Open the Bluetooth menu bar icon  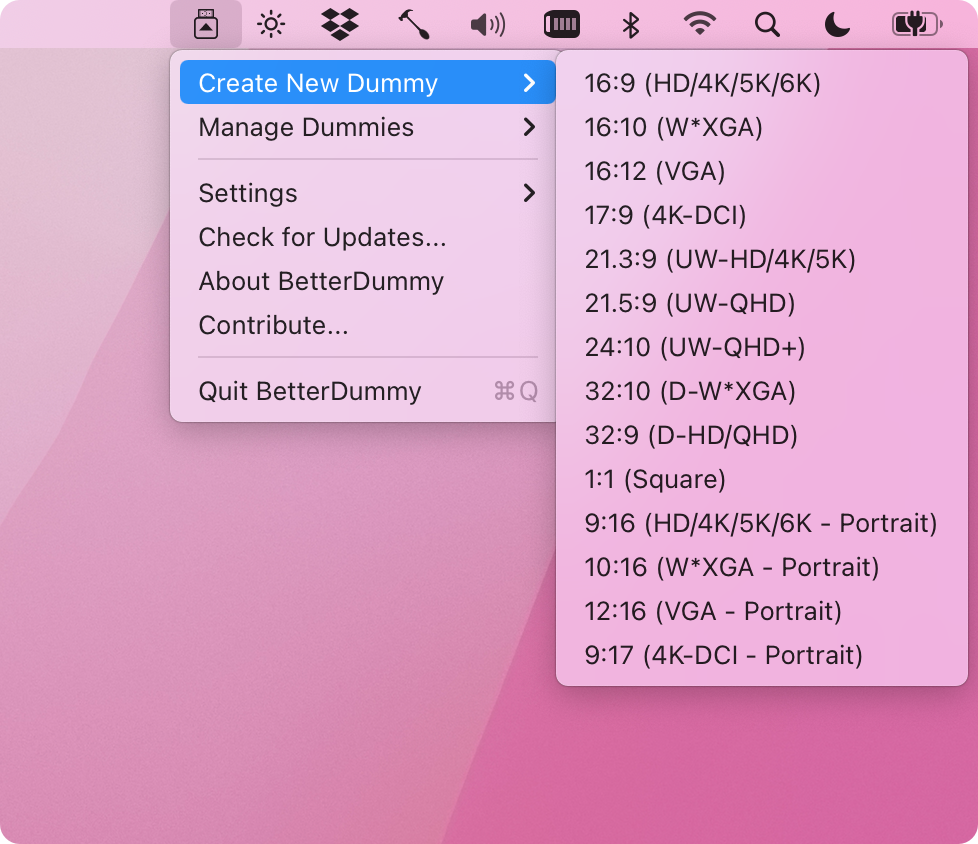point(631,25)
